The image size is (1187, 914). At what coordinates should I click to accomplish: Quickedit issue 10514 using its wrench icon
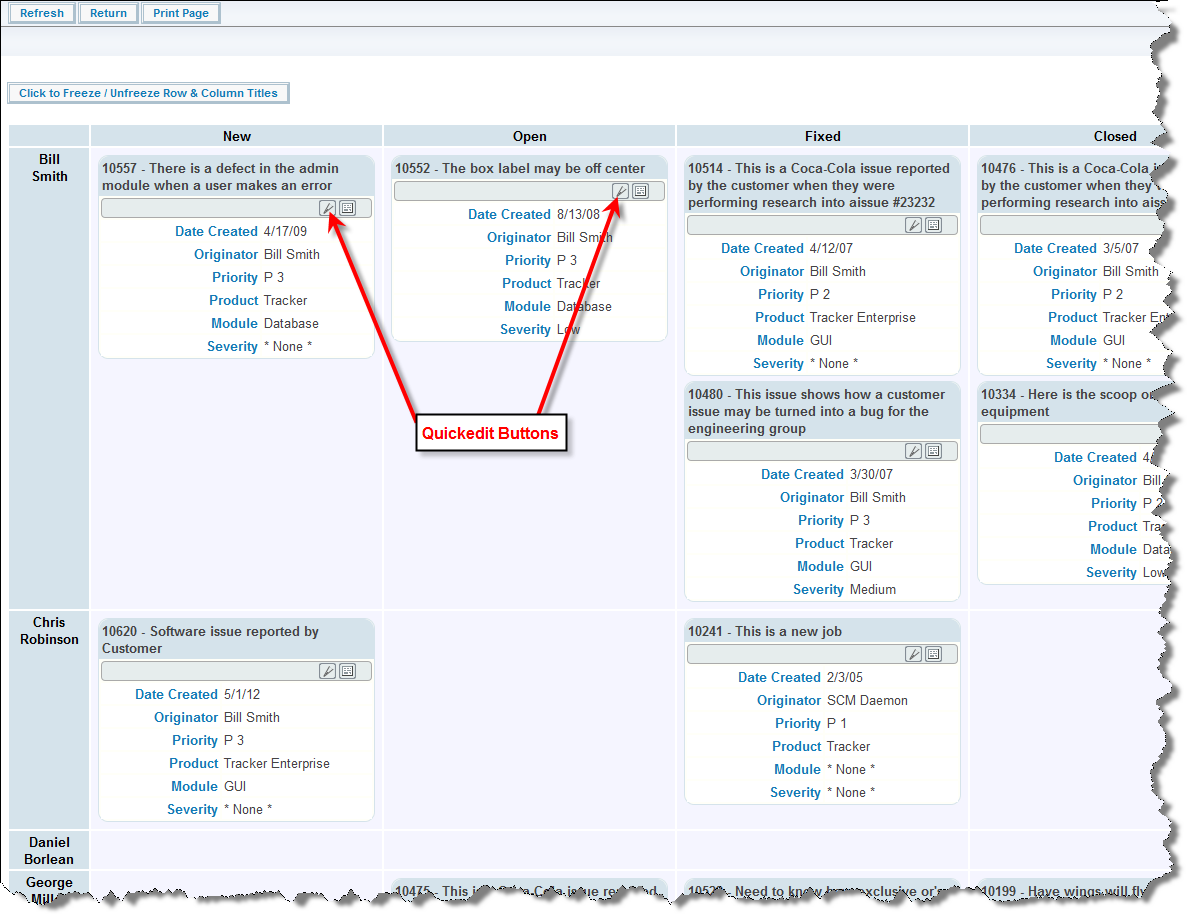[x=913, y=225]
